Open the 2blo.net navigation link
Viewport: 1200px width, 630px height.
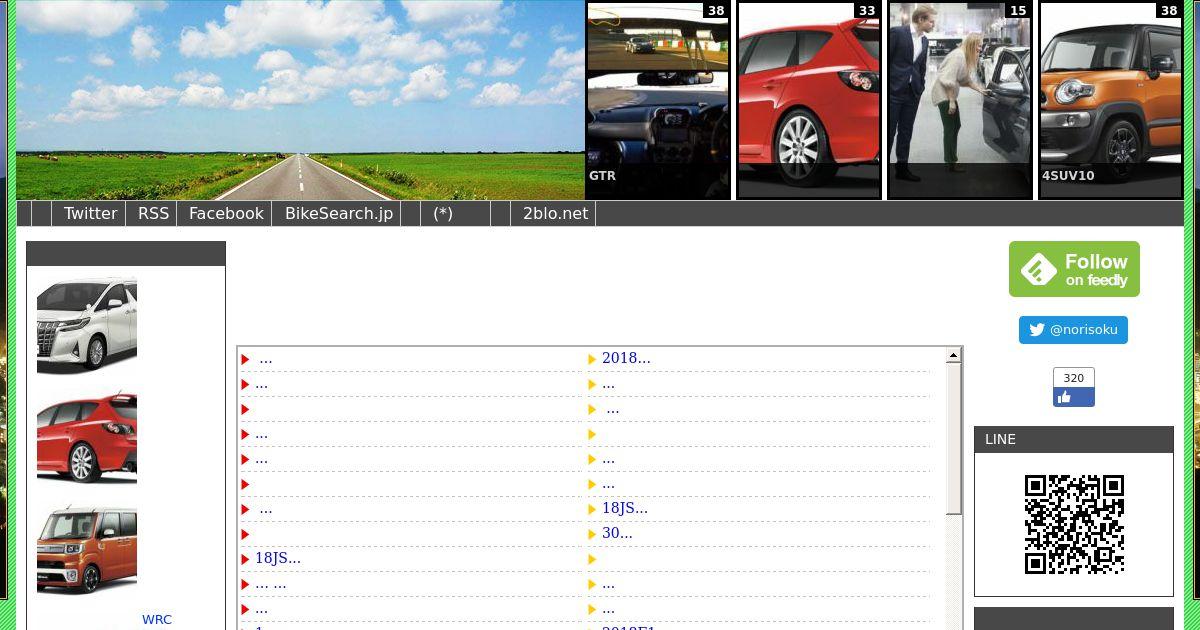point(555,213)
